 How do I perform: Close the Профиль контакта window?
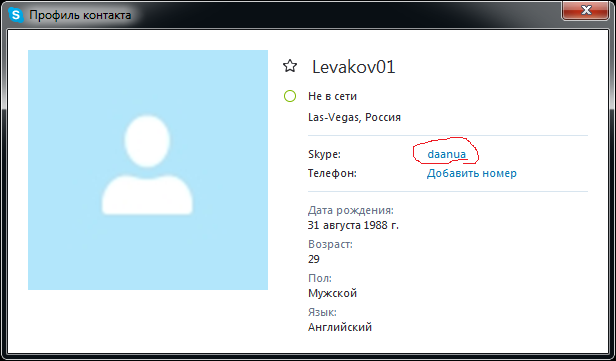pyautogui.click(x=586, y=10)
